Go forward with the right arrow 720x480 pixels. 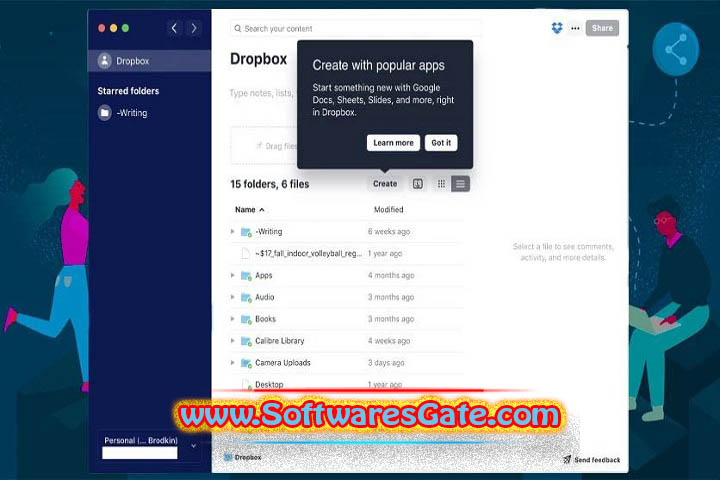[x=194, y=28]
